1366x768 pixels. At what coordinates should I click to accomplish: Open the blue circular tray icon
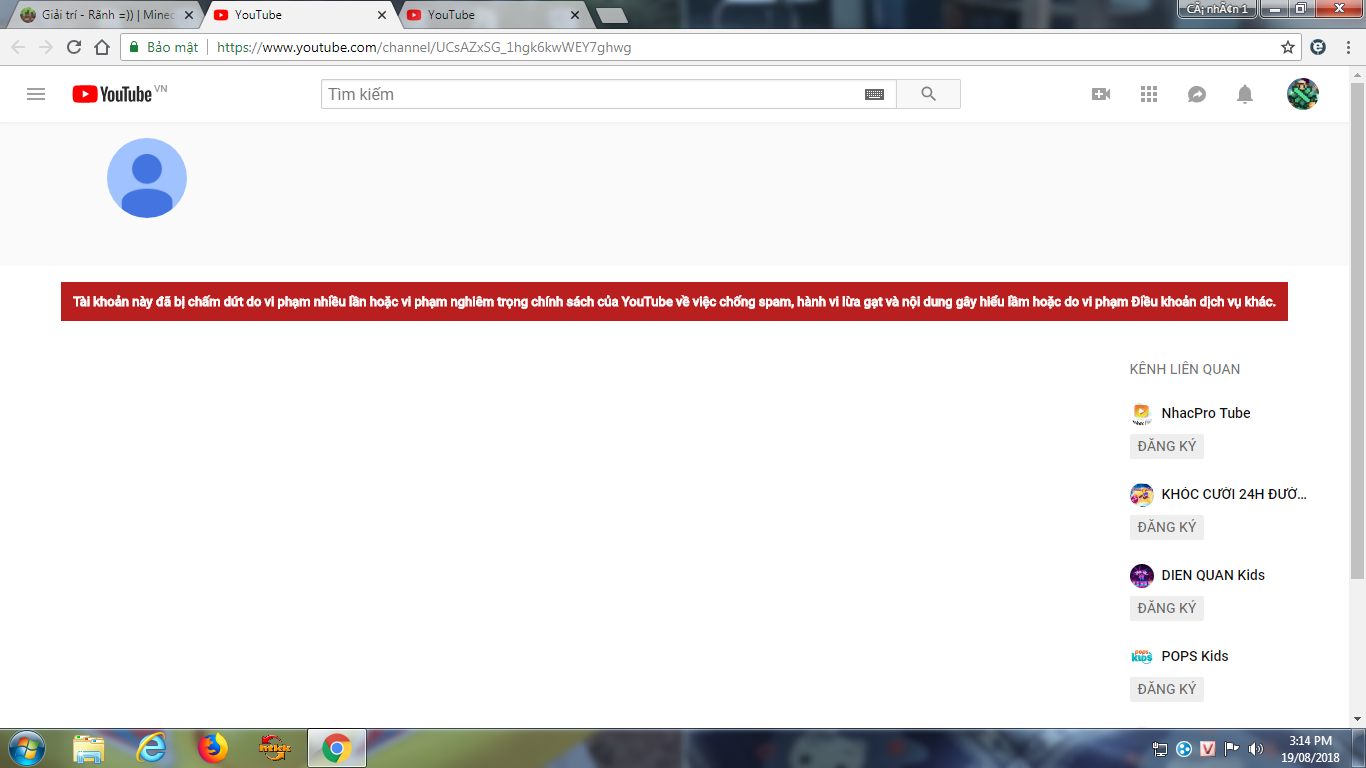pos(1184,748)
